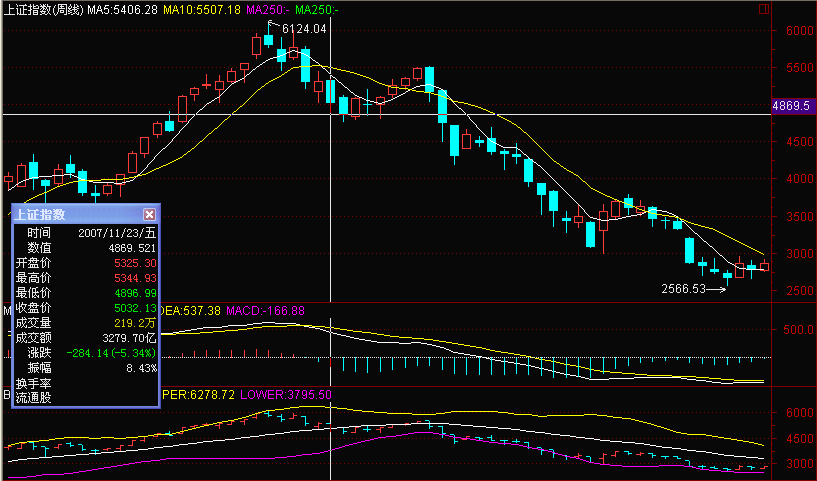Click the green MA250 indicator label
817x481 pixels.
pyautogui.click(x=315, y=9)
